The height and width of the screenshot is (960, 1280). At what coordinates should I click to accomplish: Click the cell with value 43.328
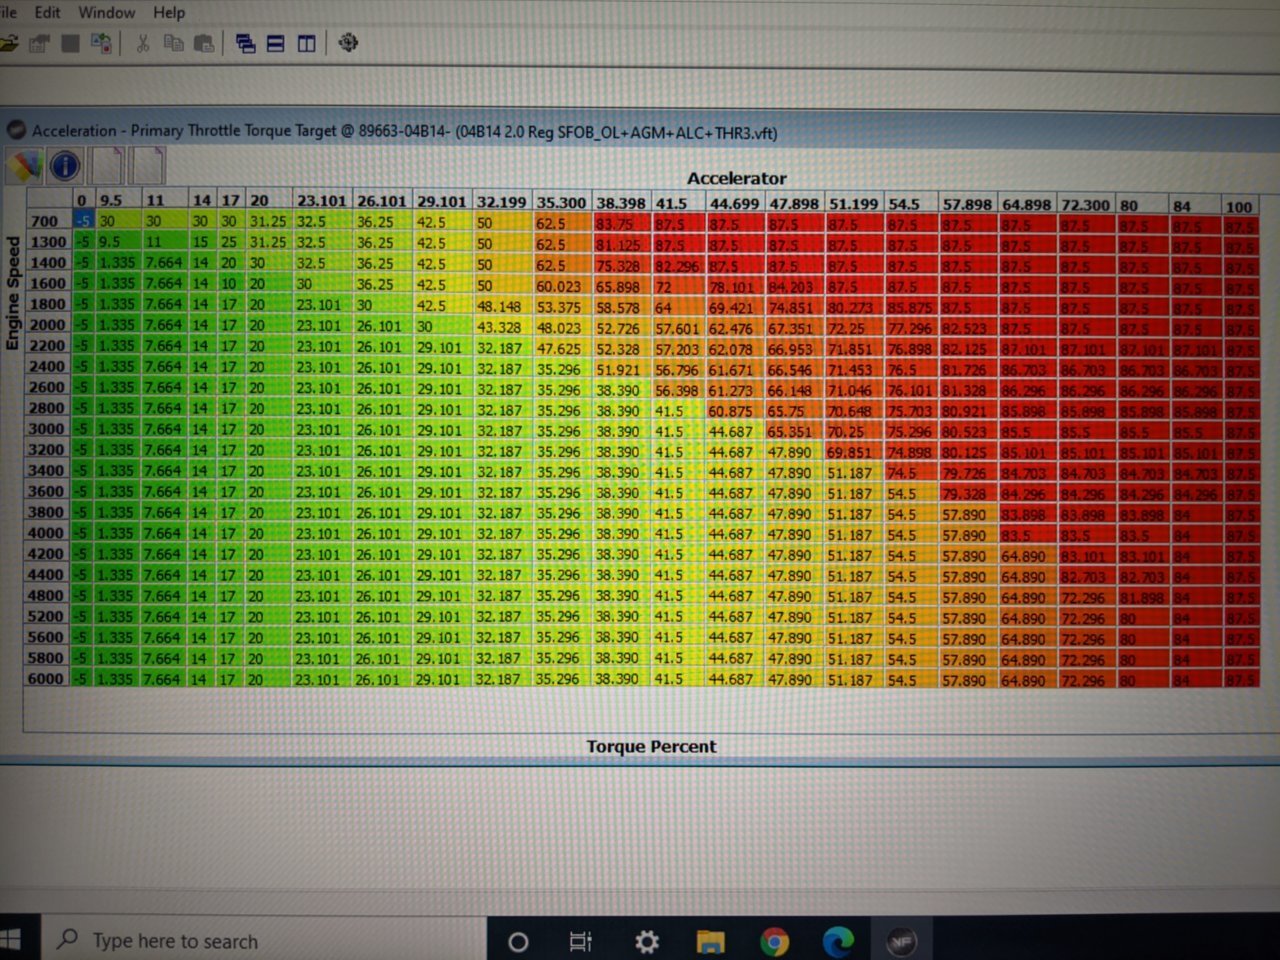click(x=502, y=327)
